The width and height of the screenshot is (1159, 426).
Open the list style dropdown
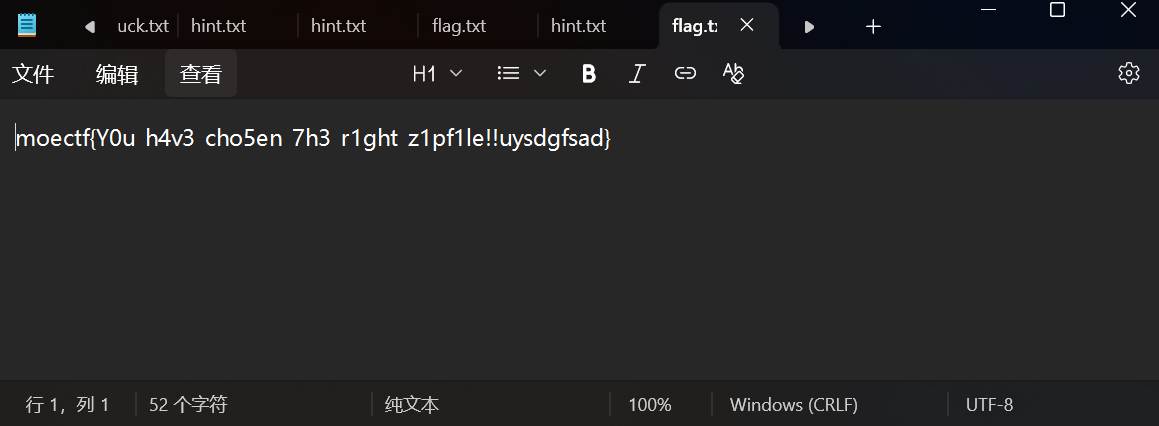pos(522,73)
